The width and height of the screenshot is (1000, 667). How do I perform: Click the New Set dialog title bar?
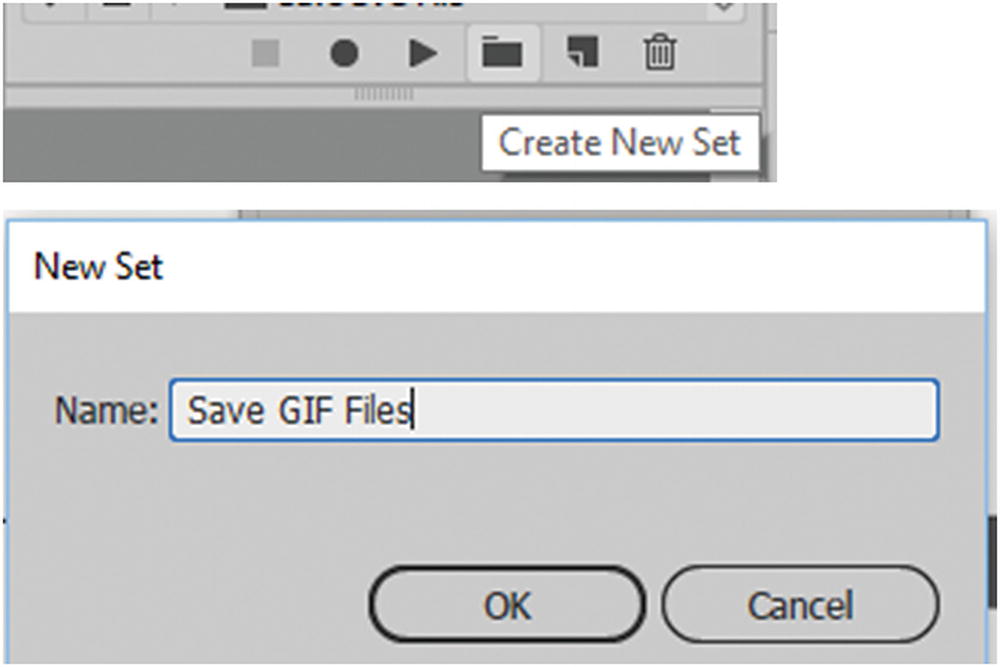pos(97,267)
